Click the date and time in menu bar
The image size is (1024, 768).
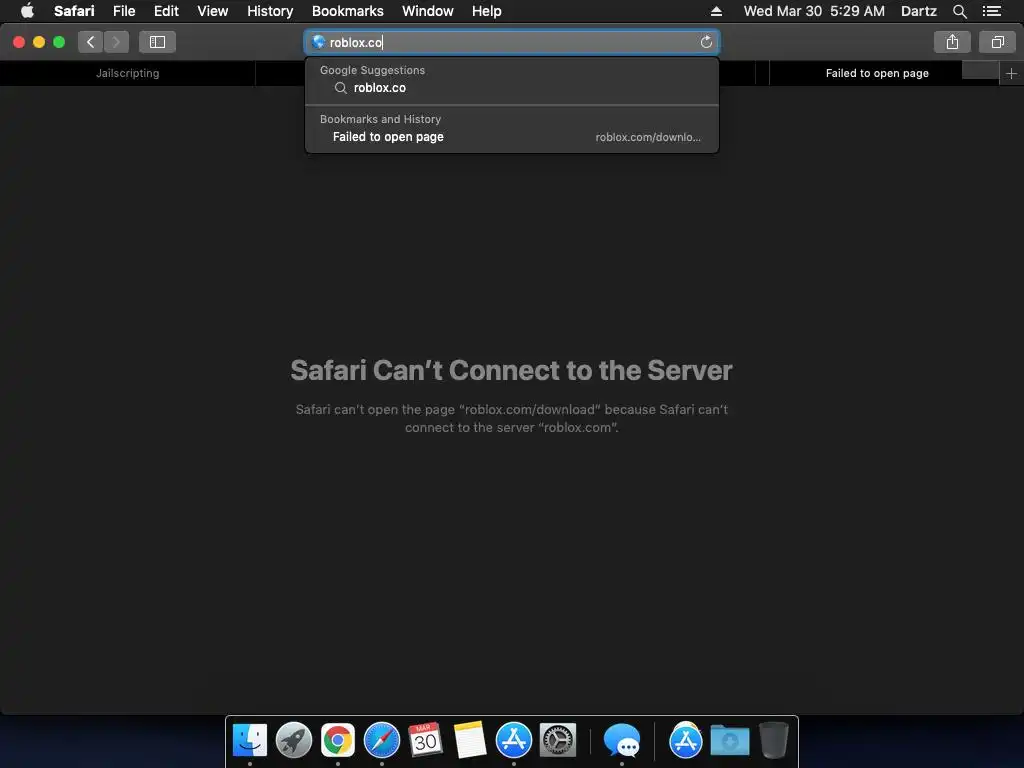click(x=814, y=11)
